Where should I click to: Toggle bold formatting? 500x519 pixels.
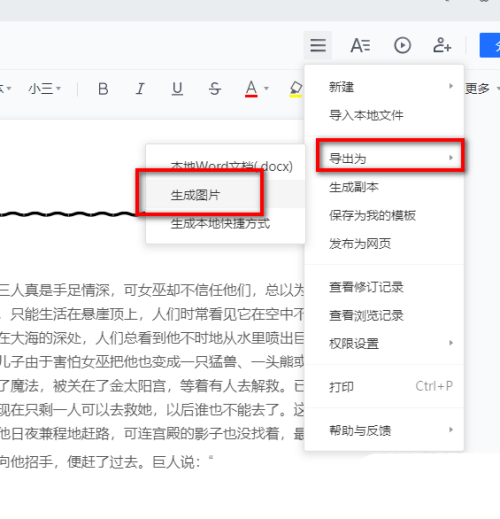pyautogui.click(x=103, y=89)
